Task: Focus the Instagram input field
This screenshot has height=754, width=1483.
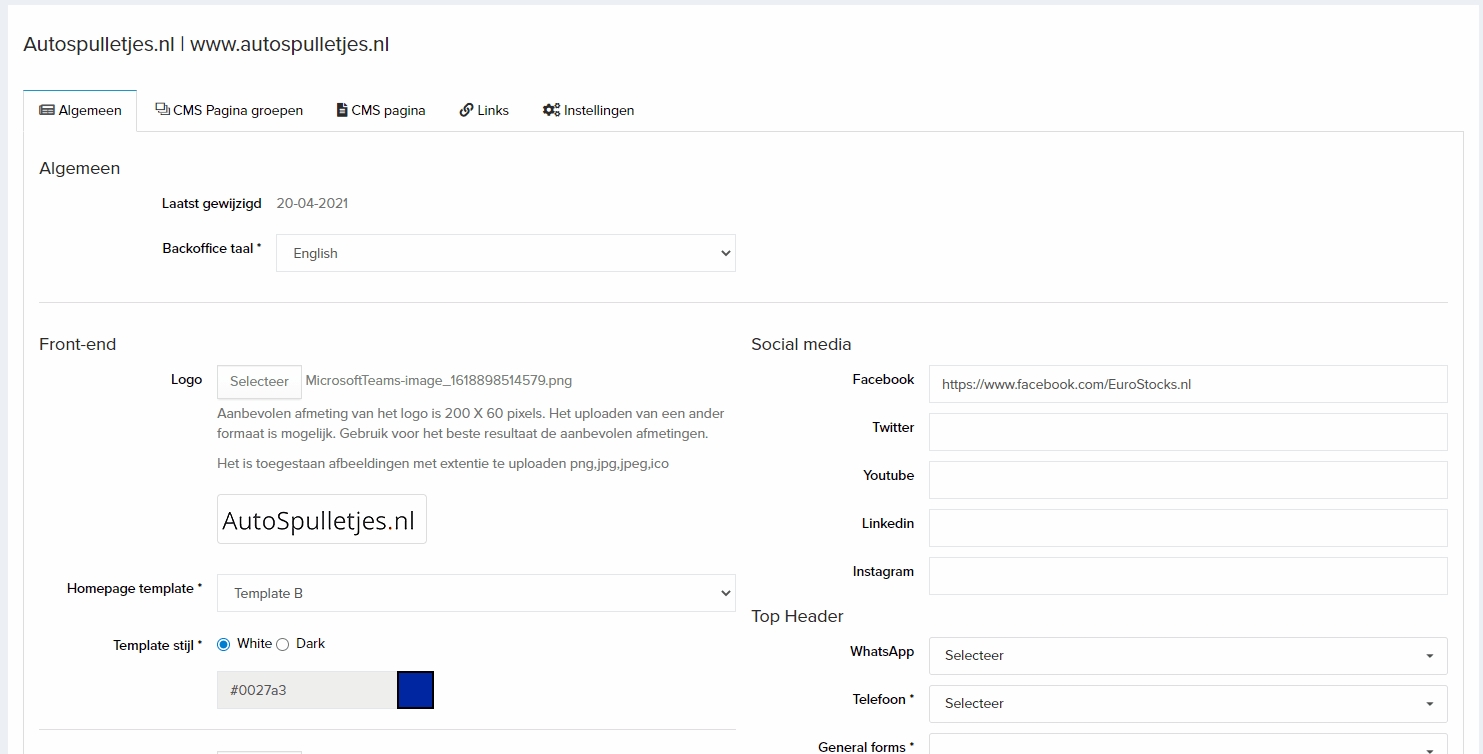Action: point(1188,576)
